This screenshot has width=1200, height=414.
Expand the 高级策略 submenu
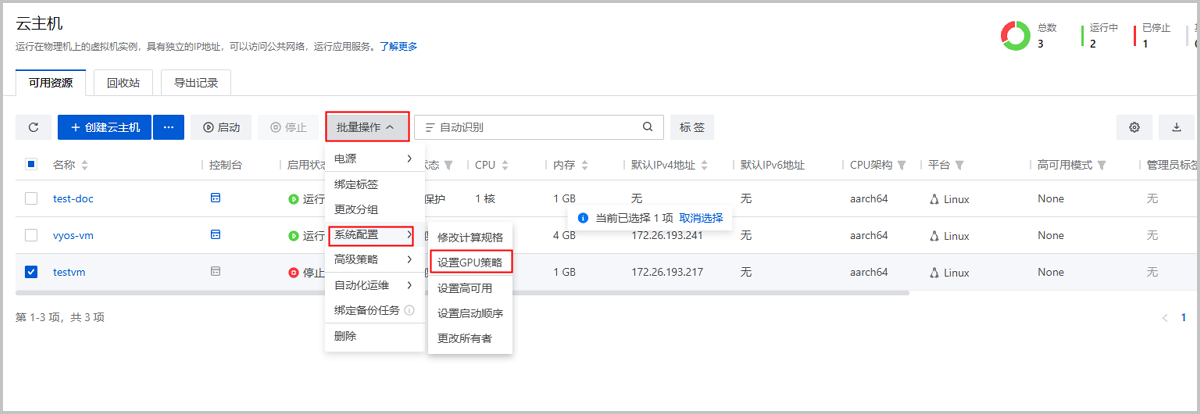[x=372, y=260]
